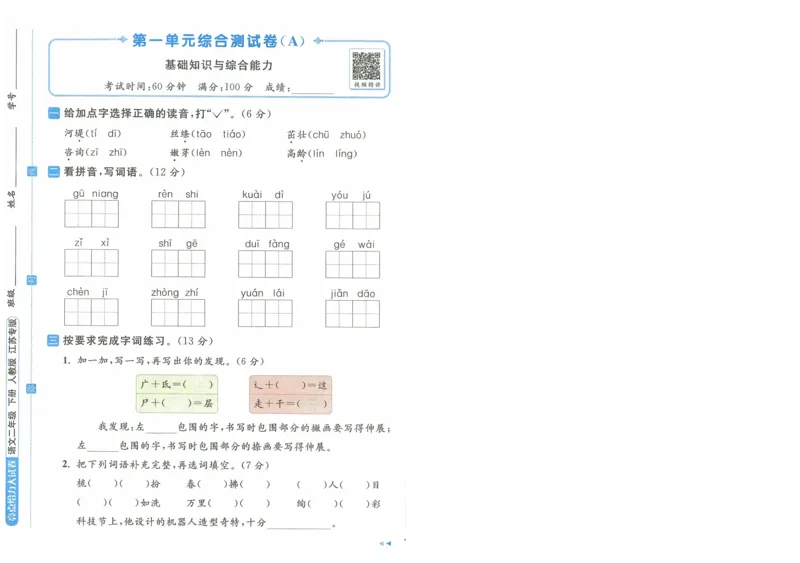
Task: Click the green 广+氐=( ) equation cell
Action: pyautogui.click(x=177, y=384)
